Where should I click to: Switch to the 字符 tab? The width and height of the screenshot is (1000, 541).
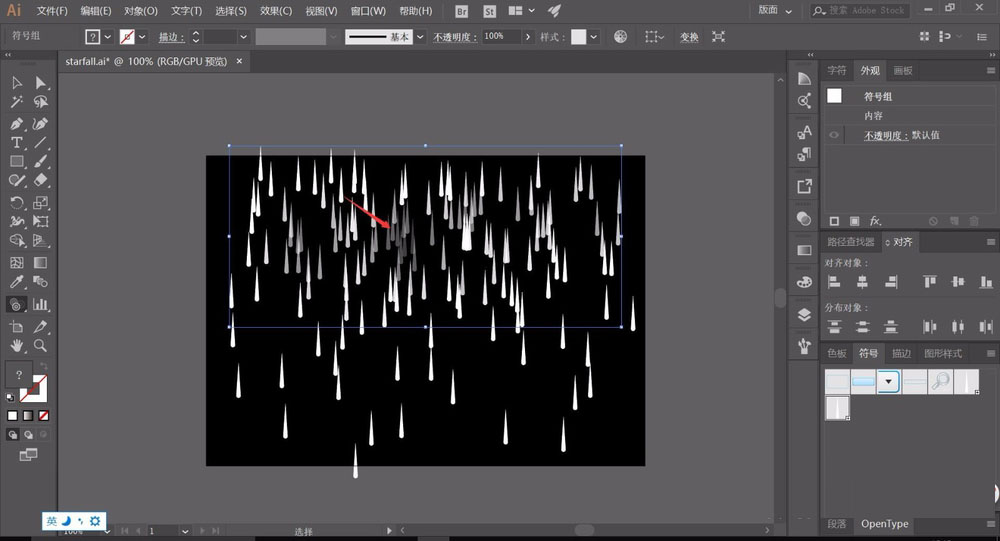[837, 71]
